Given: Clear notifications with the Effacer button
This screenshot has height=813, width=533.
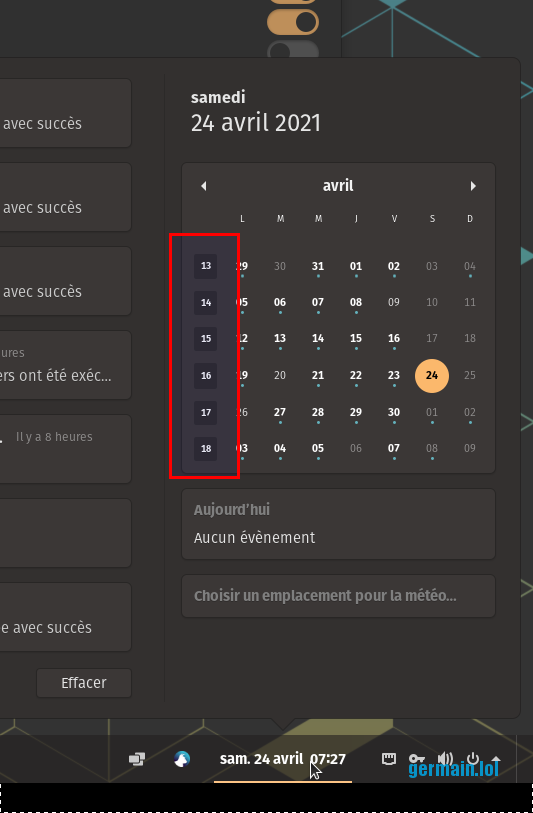Looking at the screenshot, I should 84,683.
